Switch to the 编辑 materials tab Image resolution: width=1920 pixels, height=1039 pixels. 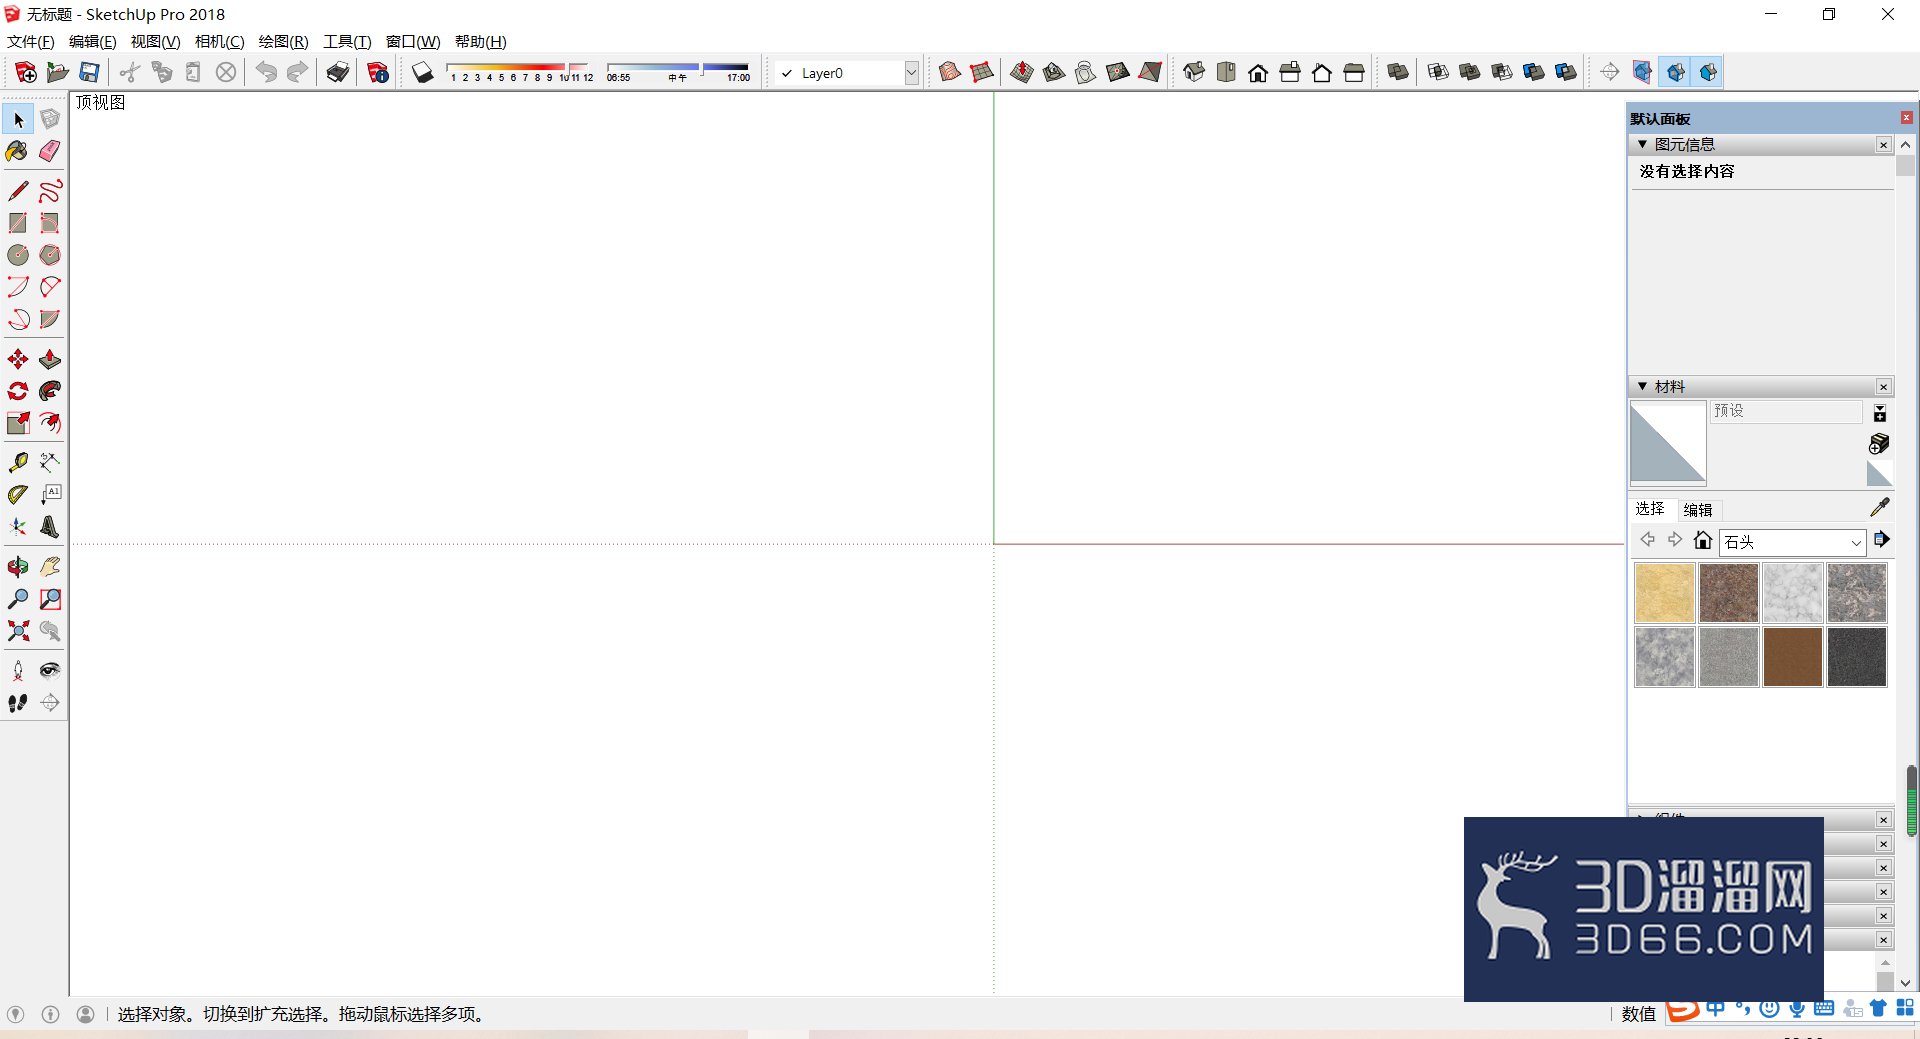(1698, 510)
